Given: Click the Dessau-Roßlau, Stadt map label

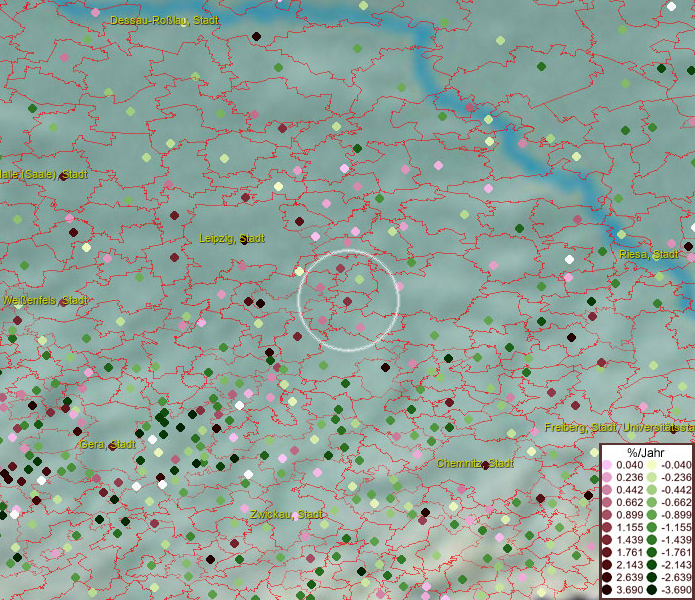Looking at the screenshot, I should (x=164, y=20).
